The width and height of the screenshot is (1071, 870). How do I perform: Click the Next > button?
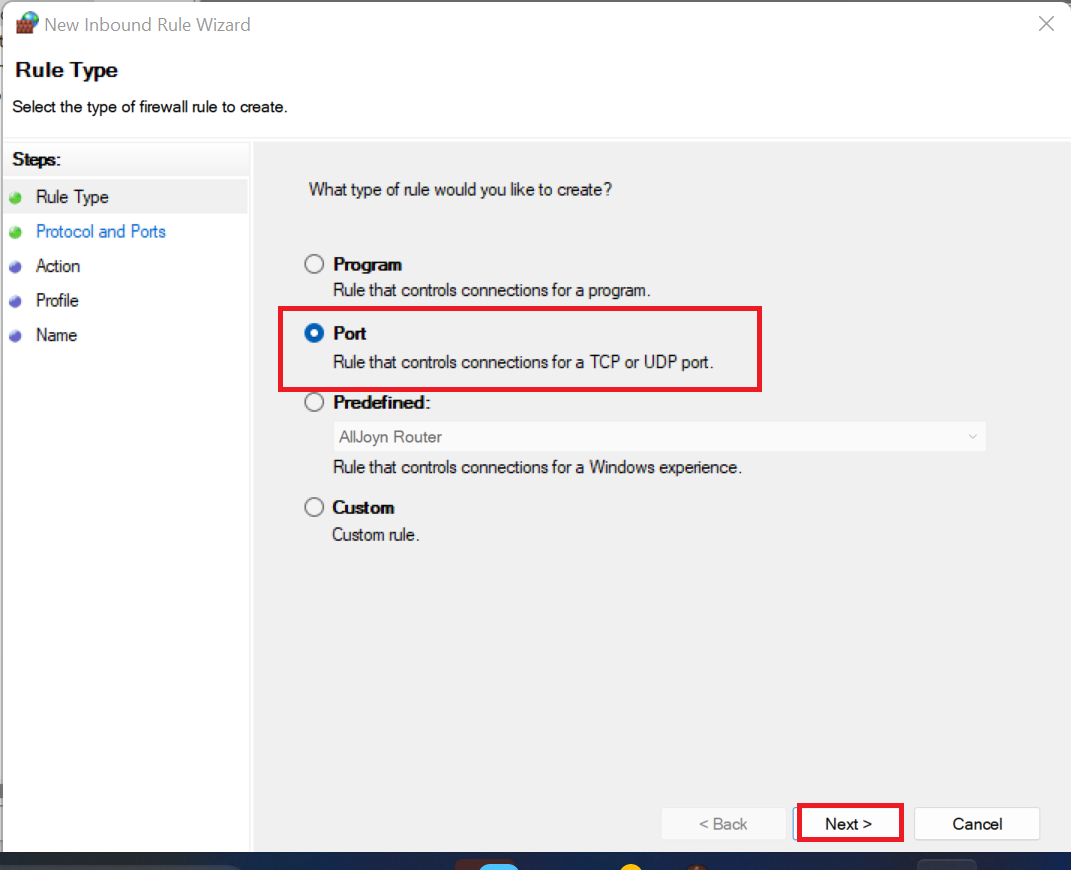pos(848,824)
